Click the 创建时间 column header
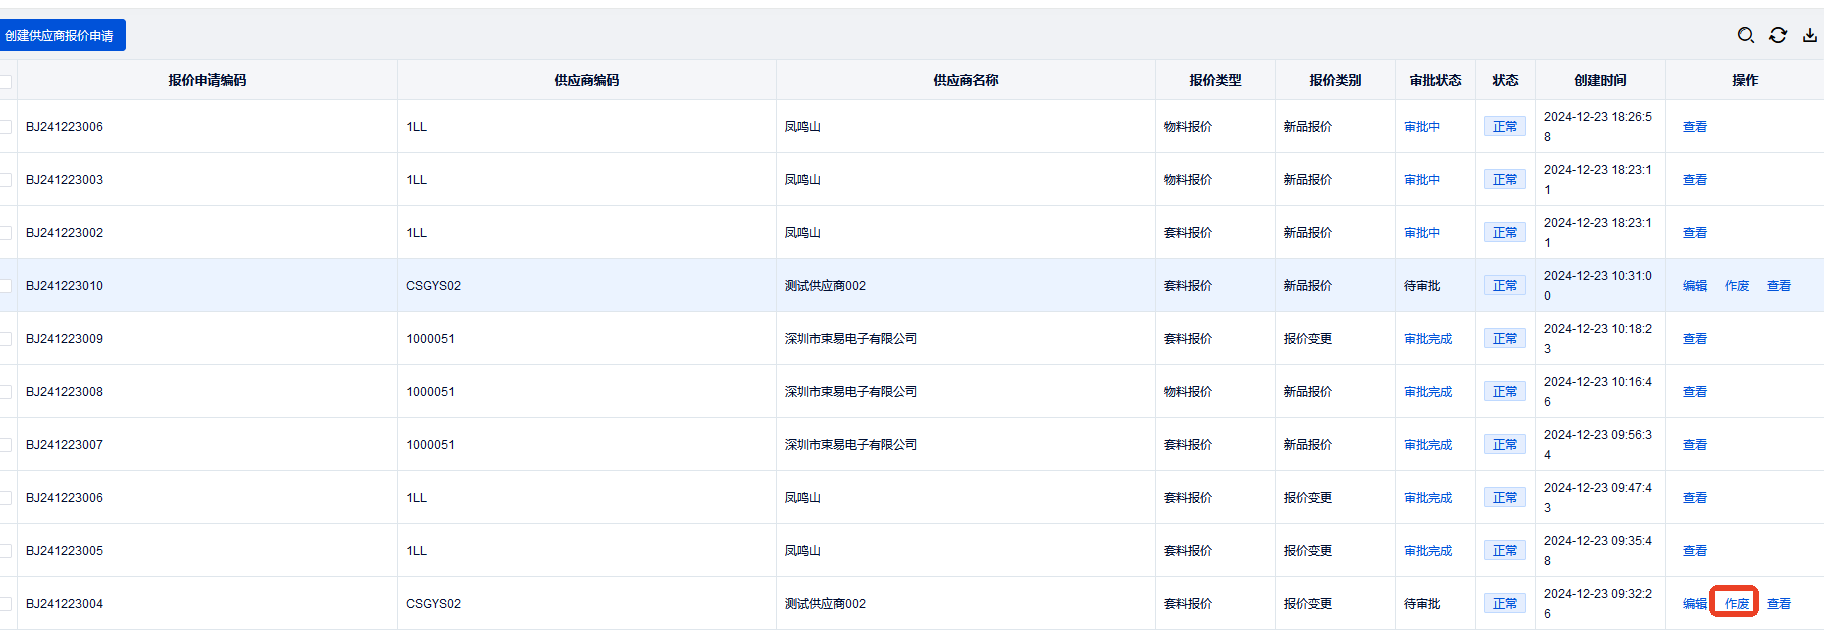1824x643 pixels. [1600, 80]
